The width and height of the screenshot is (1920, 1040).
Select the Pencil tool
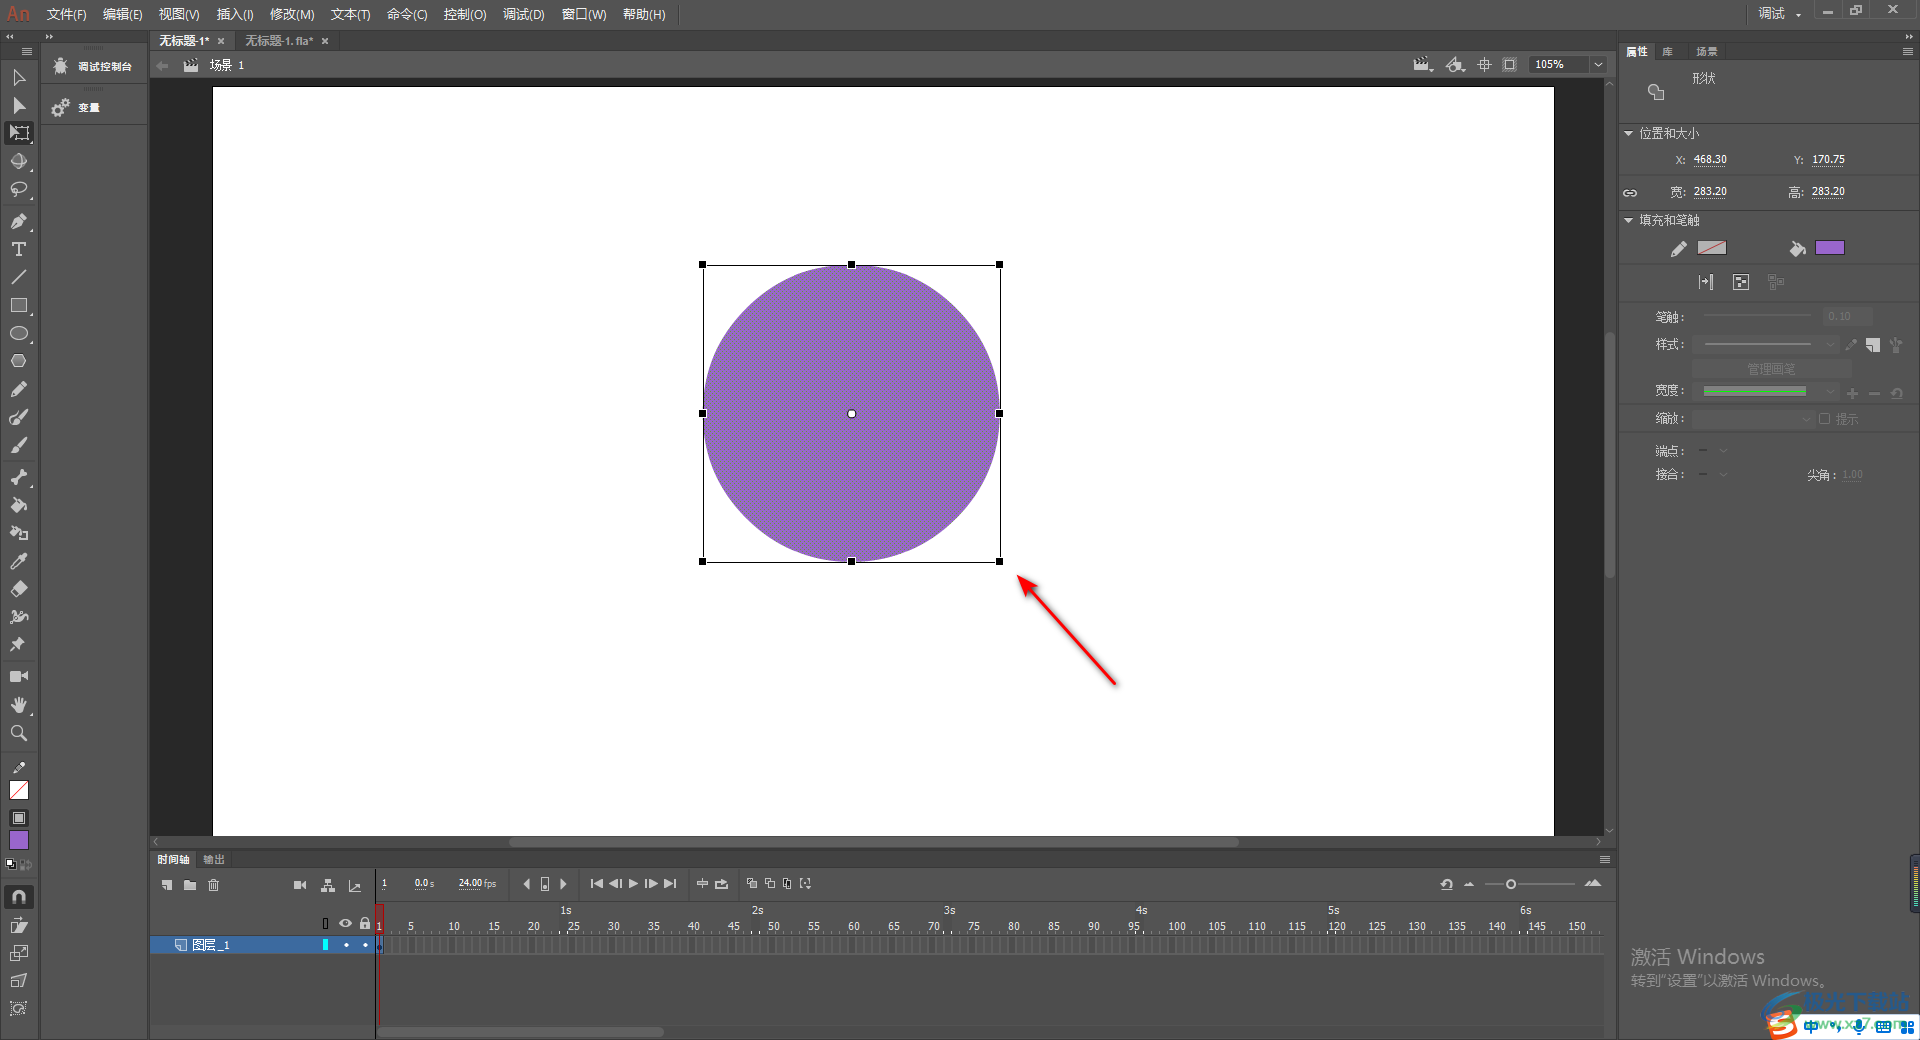tap(19, 389)
